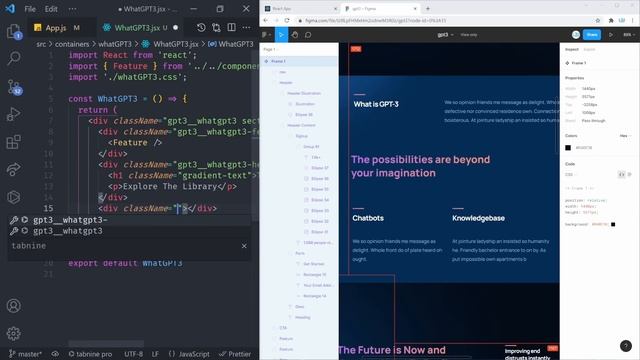The image size is (640, 360).
Task: Select the Frame 1 layer in layers panel
Action: point(299,61)
